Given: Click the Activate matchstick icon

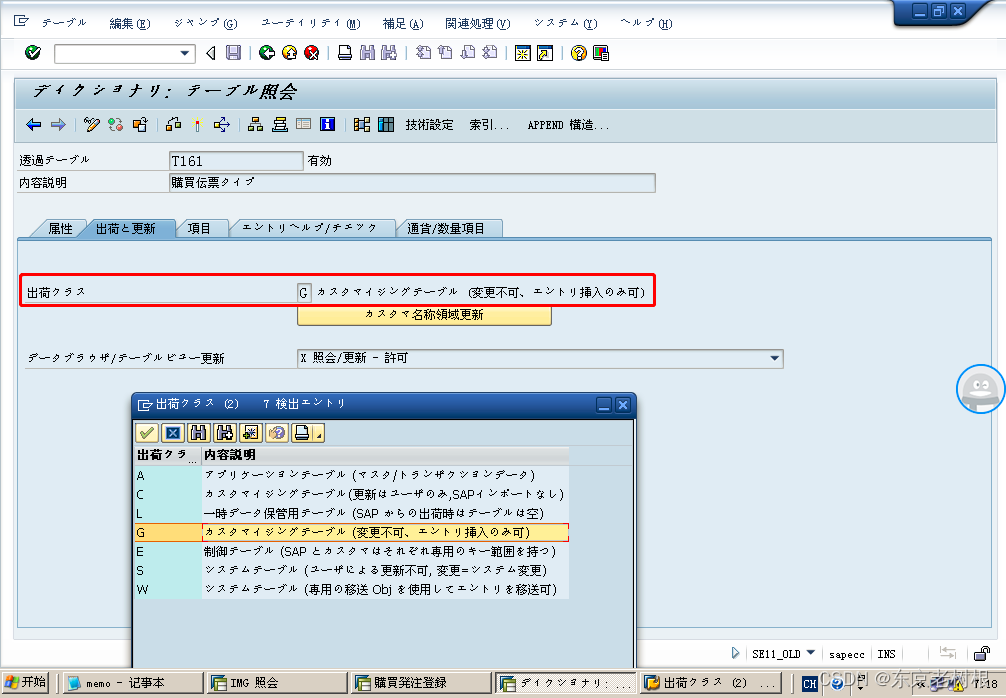Looking at the screenshot, I should [x=198, y=124].
